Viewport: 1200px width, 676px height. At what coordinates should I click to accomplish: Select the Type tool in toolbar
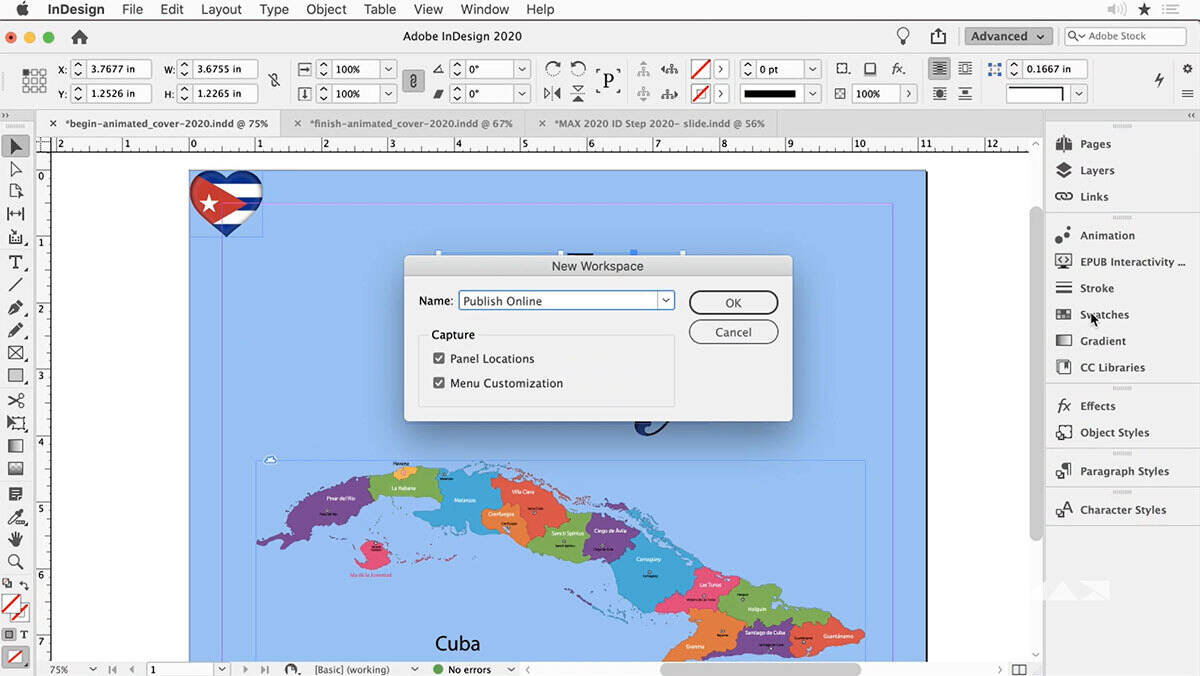16,262
